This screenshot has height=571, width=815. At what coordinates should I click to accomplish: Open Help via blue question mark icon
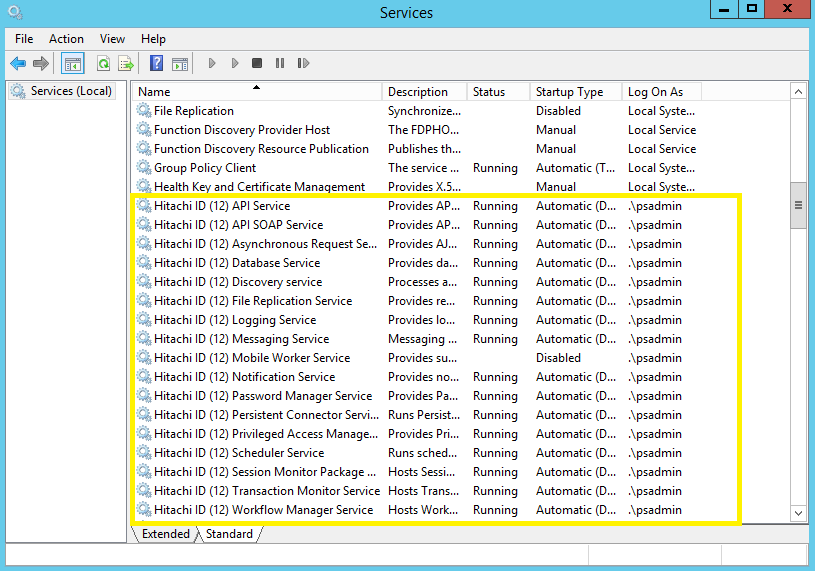[156, 63]
